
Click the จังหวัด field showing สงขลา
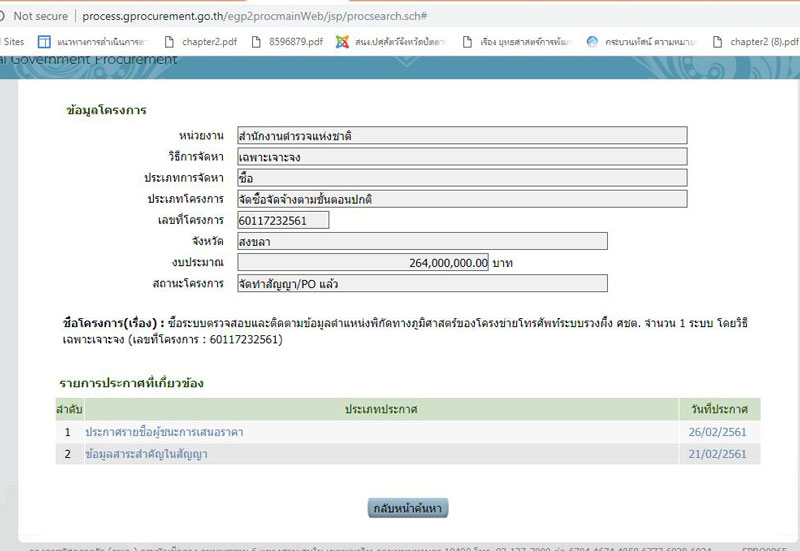pyautogui.click(x=421, y=241)
